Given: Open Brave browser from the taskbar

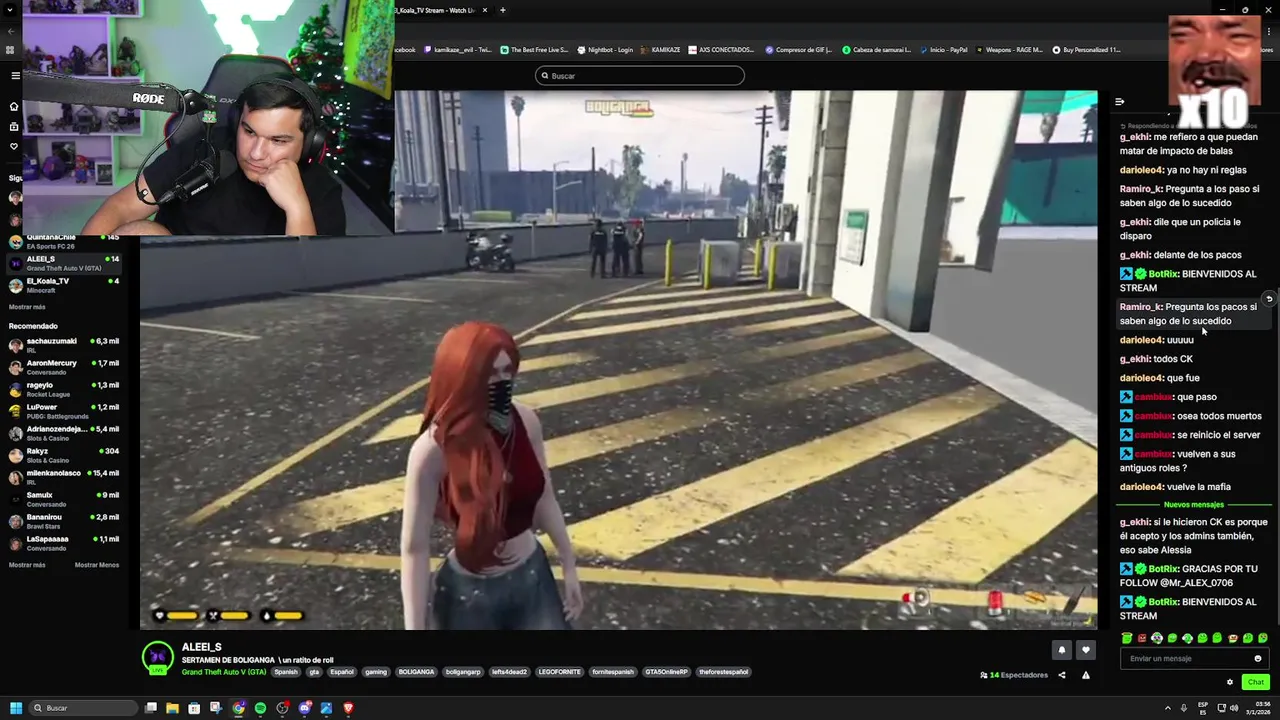Looking at the screenshot, I should pos(348,708).
